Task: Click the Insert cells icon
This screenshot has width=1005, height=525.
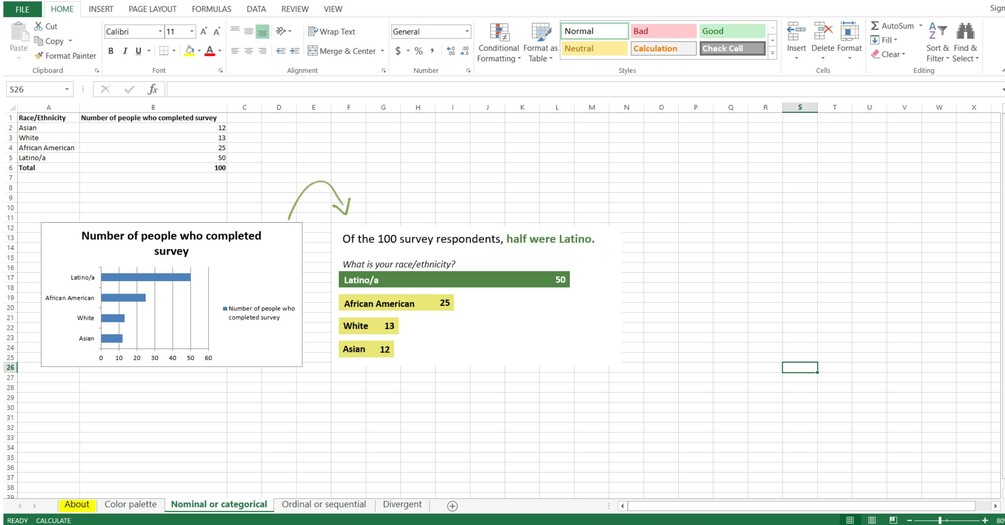Action: click(x=796, y=31)
